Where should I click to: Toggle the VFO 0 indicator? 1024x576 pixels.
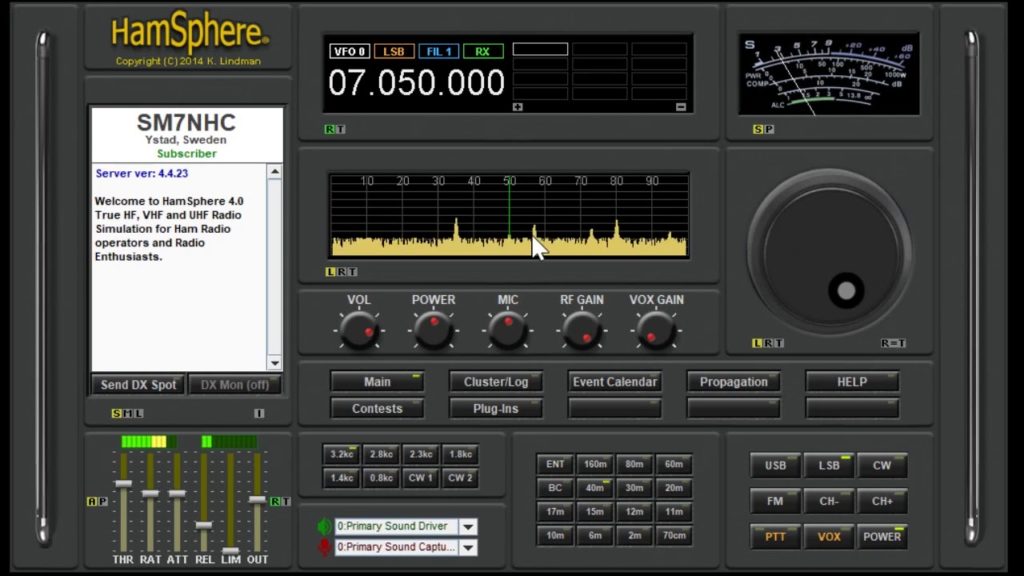pos(349,52)
